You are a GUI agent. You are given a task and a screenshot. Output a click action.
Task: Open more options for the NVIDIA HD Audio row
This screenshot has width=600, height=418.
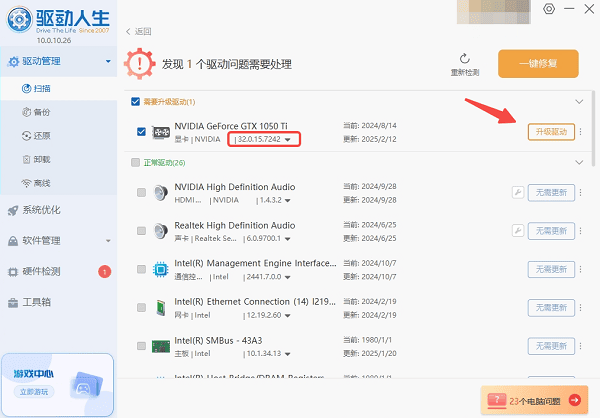580,193
